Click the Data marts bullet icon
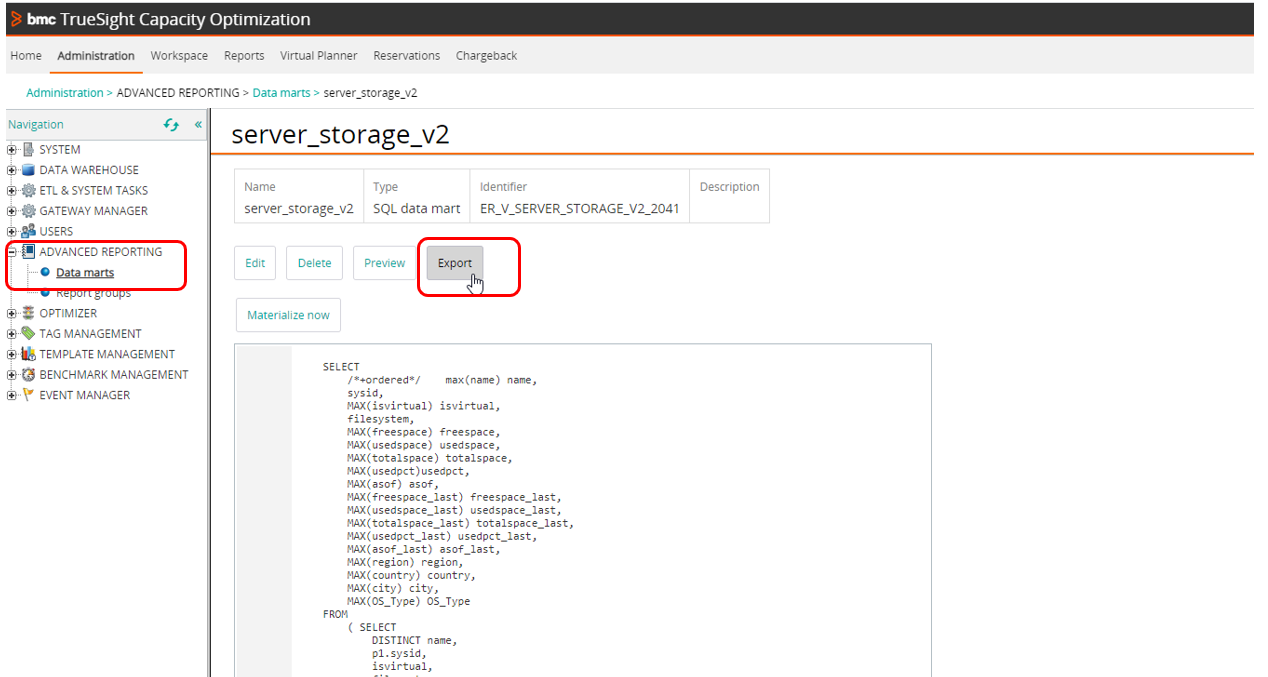Image resolution: width=1268 pixels, height=677 pixels. pos(46,272)
